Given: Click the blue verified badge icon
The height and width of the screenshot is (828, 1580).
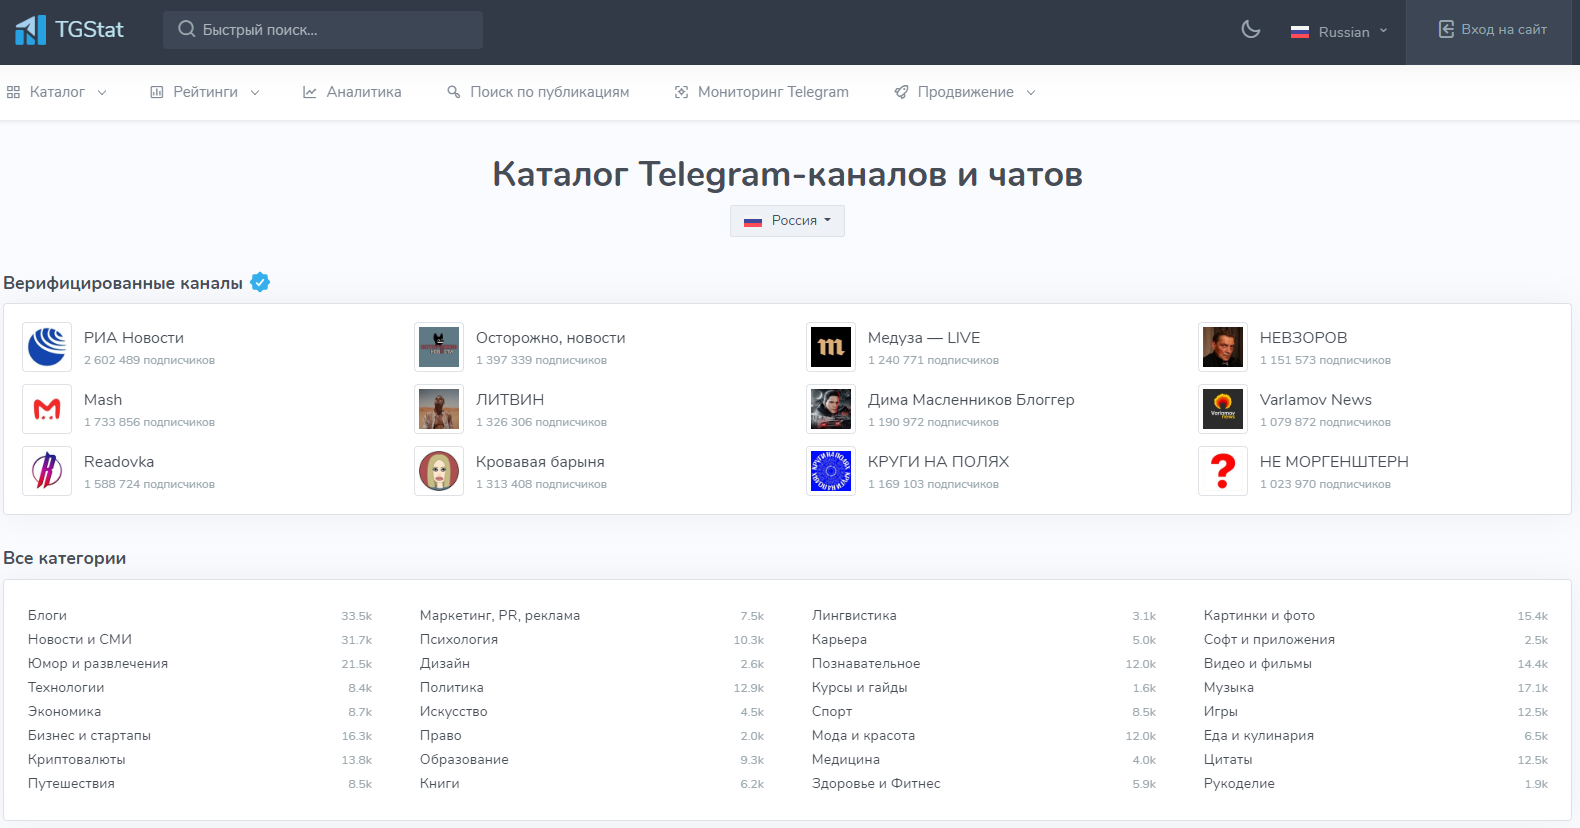Looking at the screenshot, I should (260, 282).
